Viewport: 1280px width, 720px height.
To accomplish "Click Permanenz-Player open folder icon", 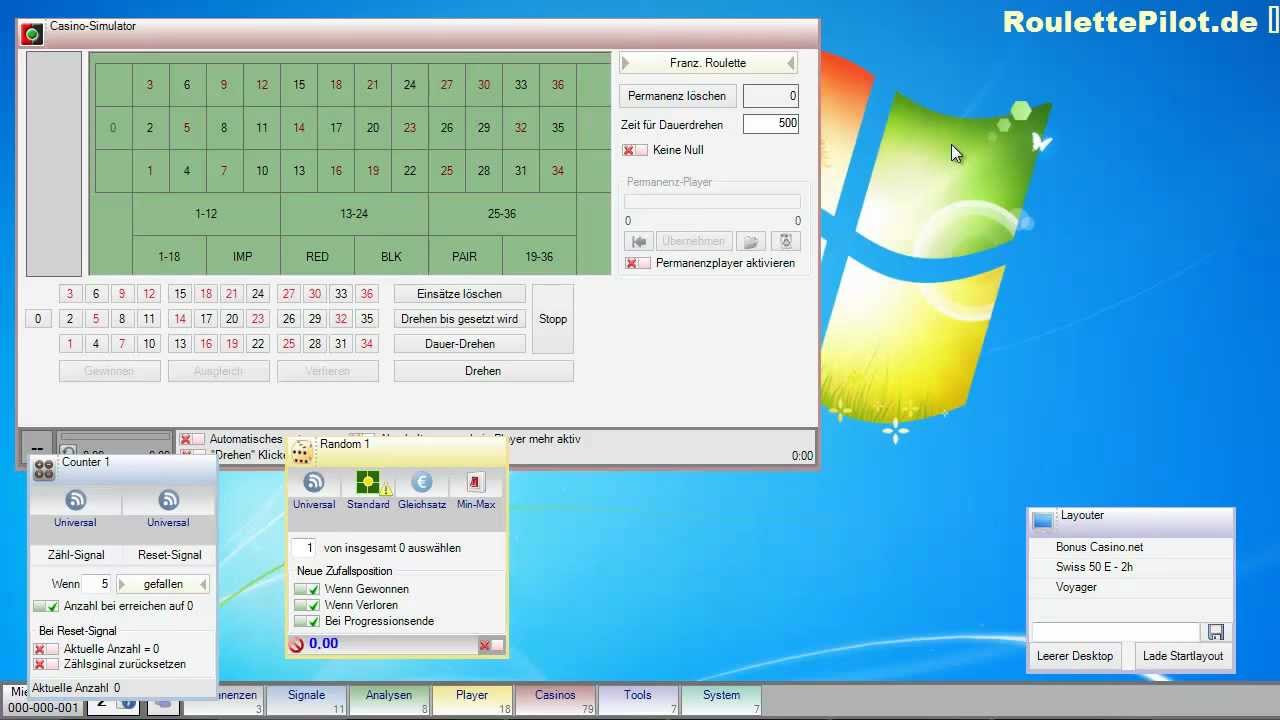I will coord(752,242).
